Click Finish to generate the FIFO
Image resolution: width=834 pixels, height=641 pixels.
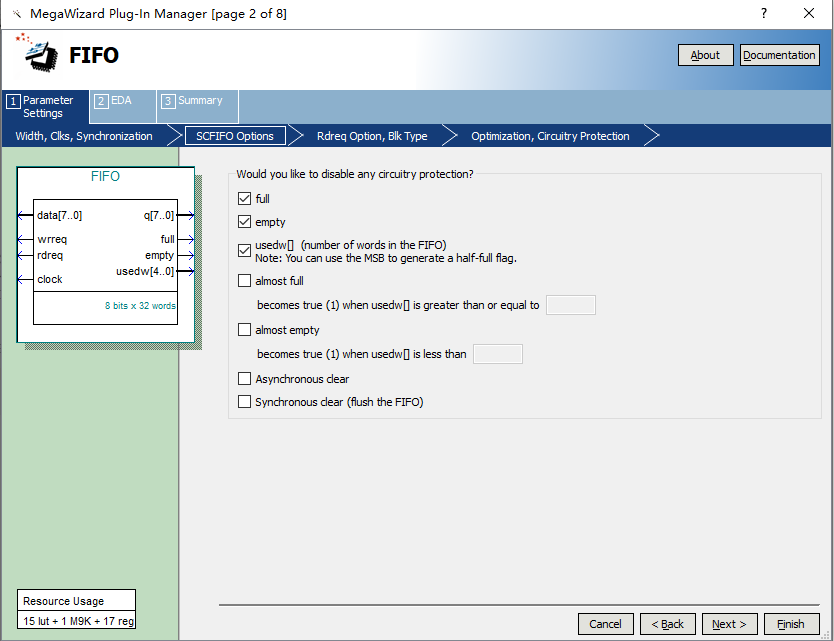tap(790, 623)
